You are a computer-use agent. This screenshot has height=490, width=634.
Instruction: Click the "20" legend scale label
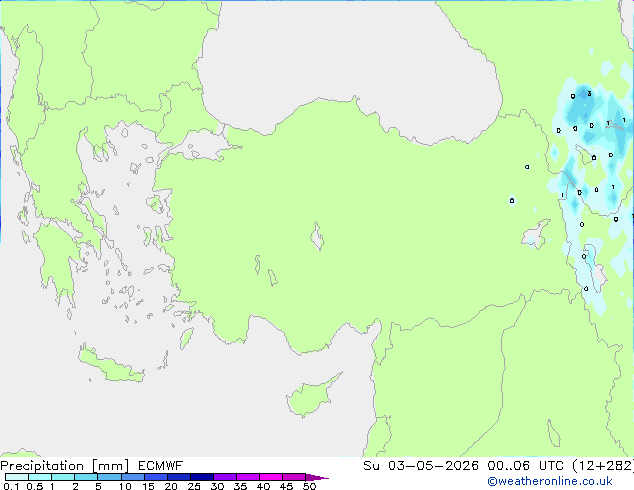(171, 486)
